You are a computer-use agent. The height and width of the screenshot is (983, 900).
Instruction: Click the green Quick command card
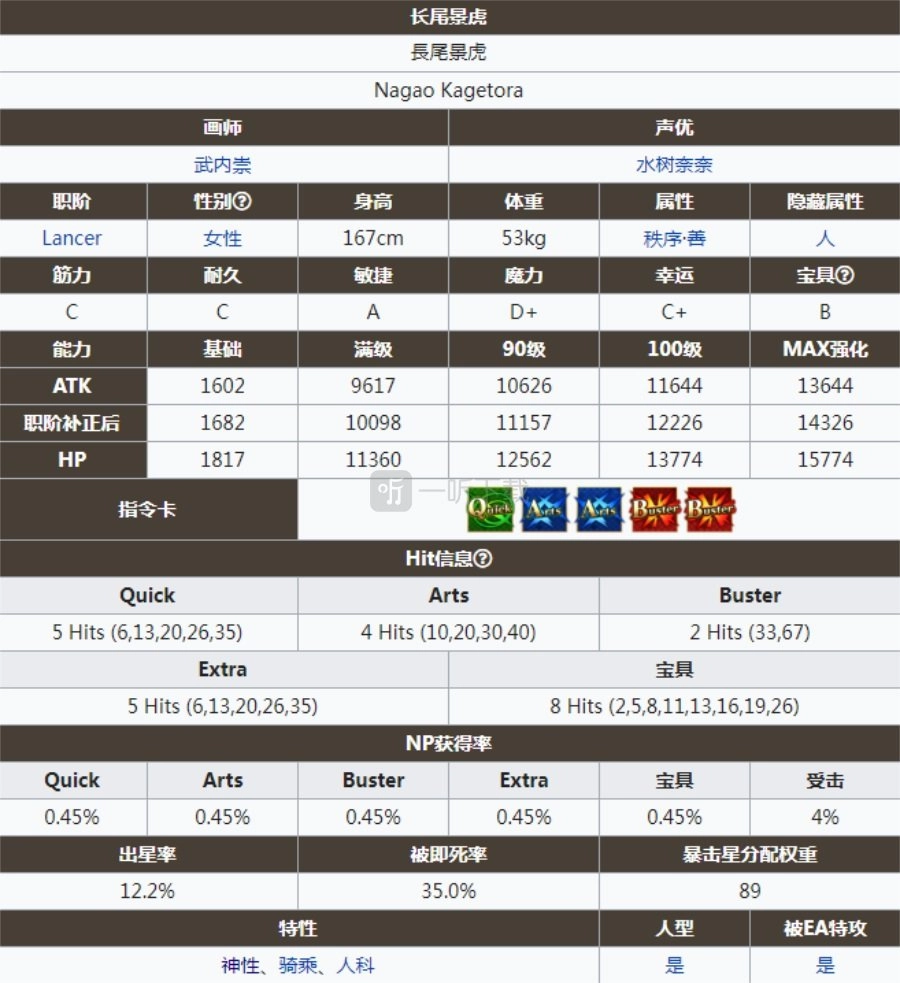click(x=490, y=509)
